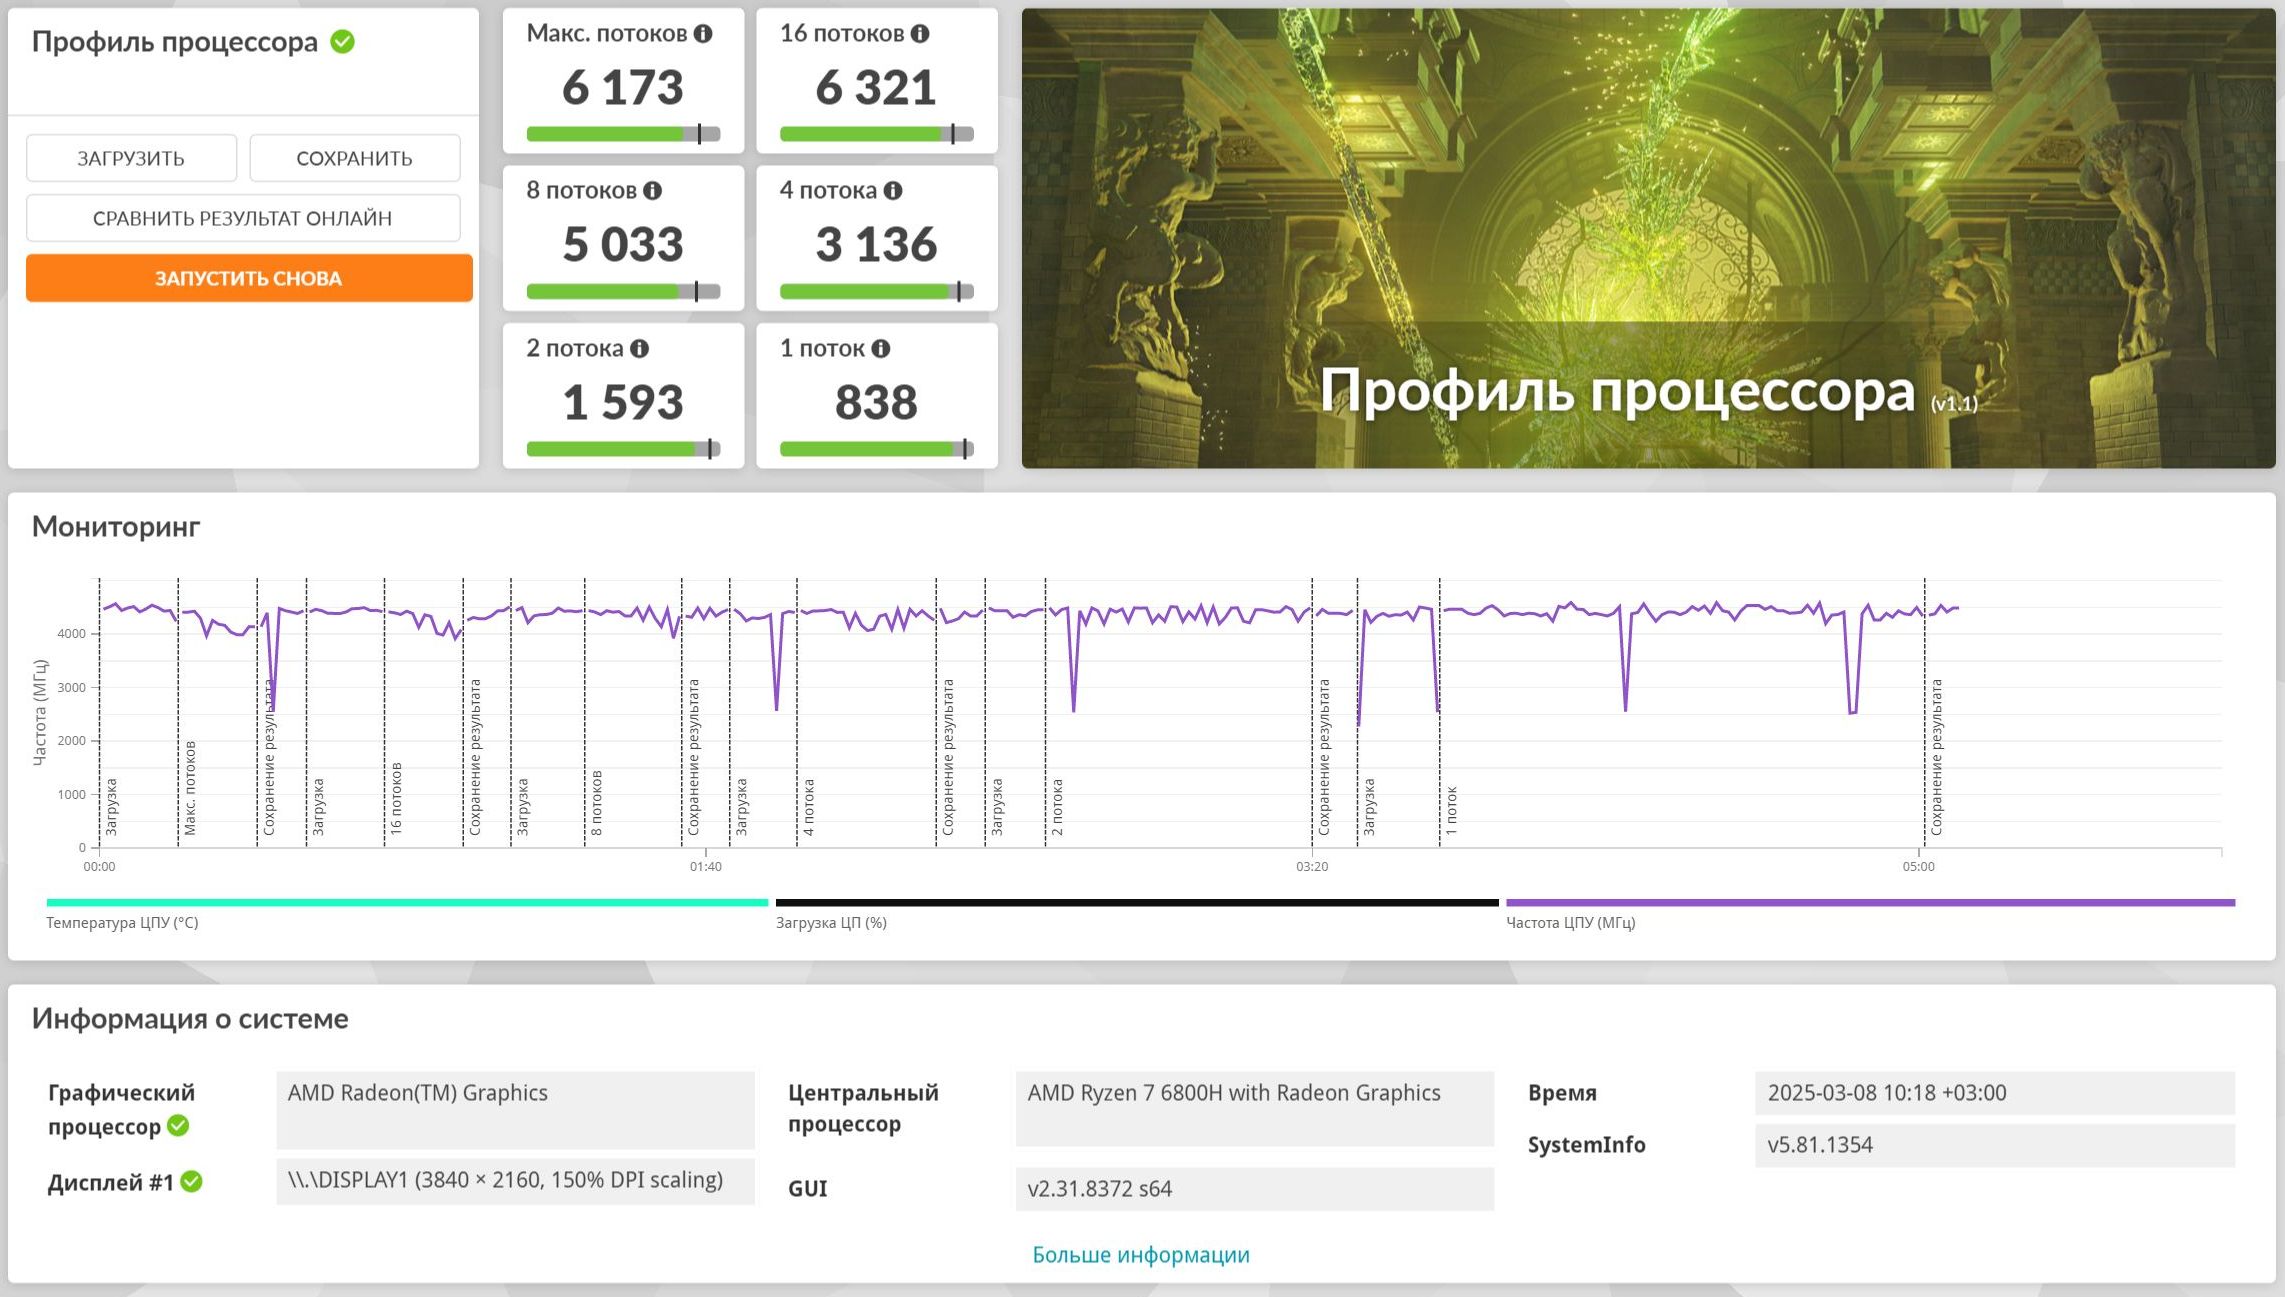Show info for the 4 потока score
This screenshot has height=1297, width=2285.
click(x=893, y=191)
